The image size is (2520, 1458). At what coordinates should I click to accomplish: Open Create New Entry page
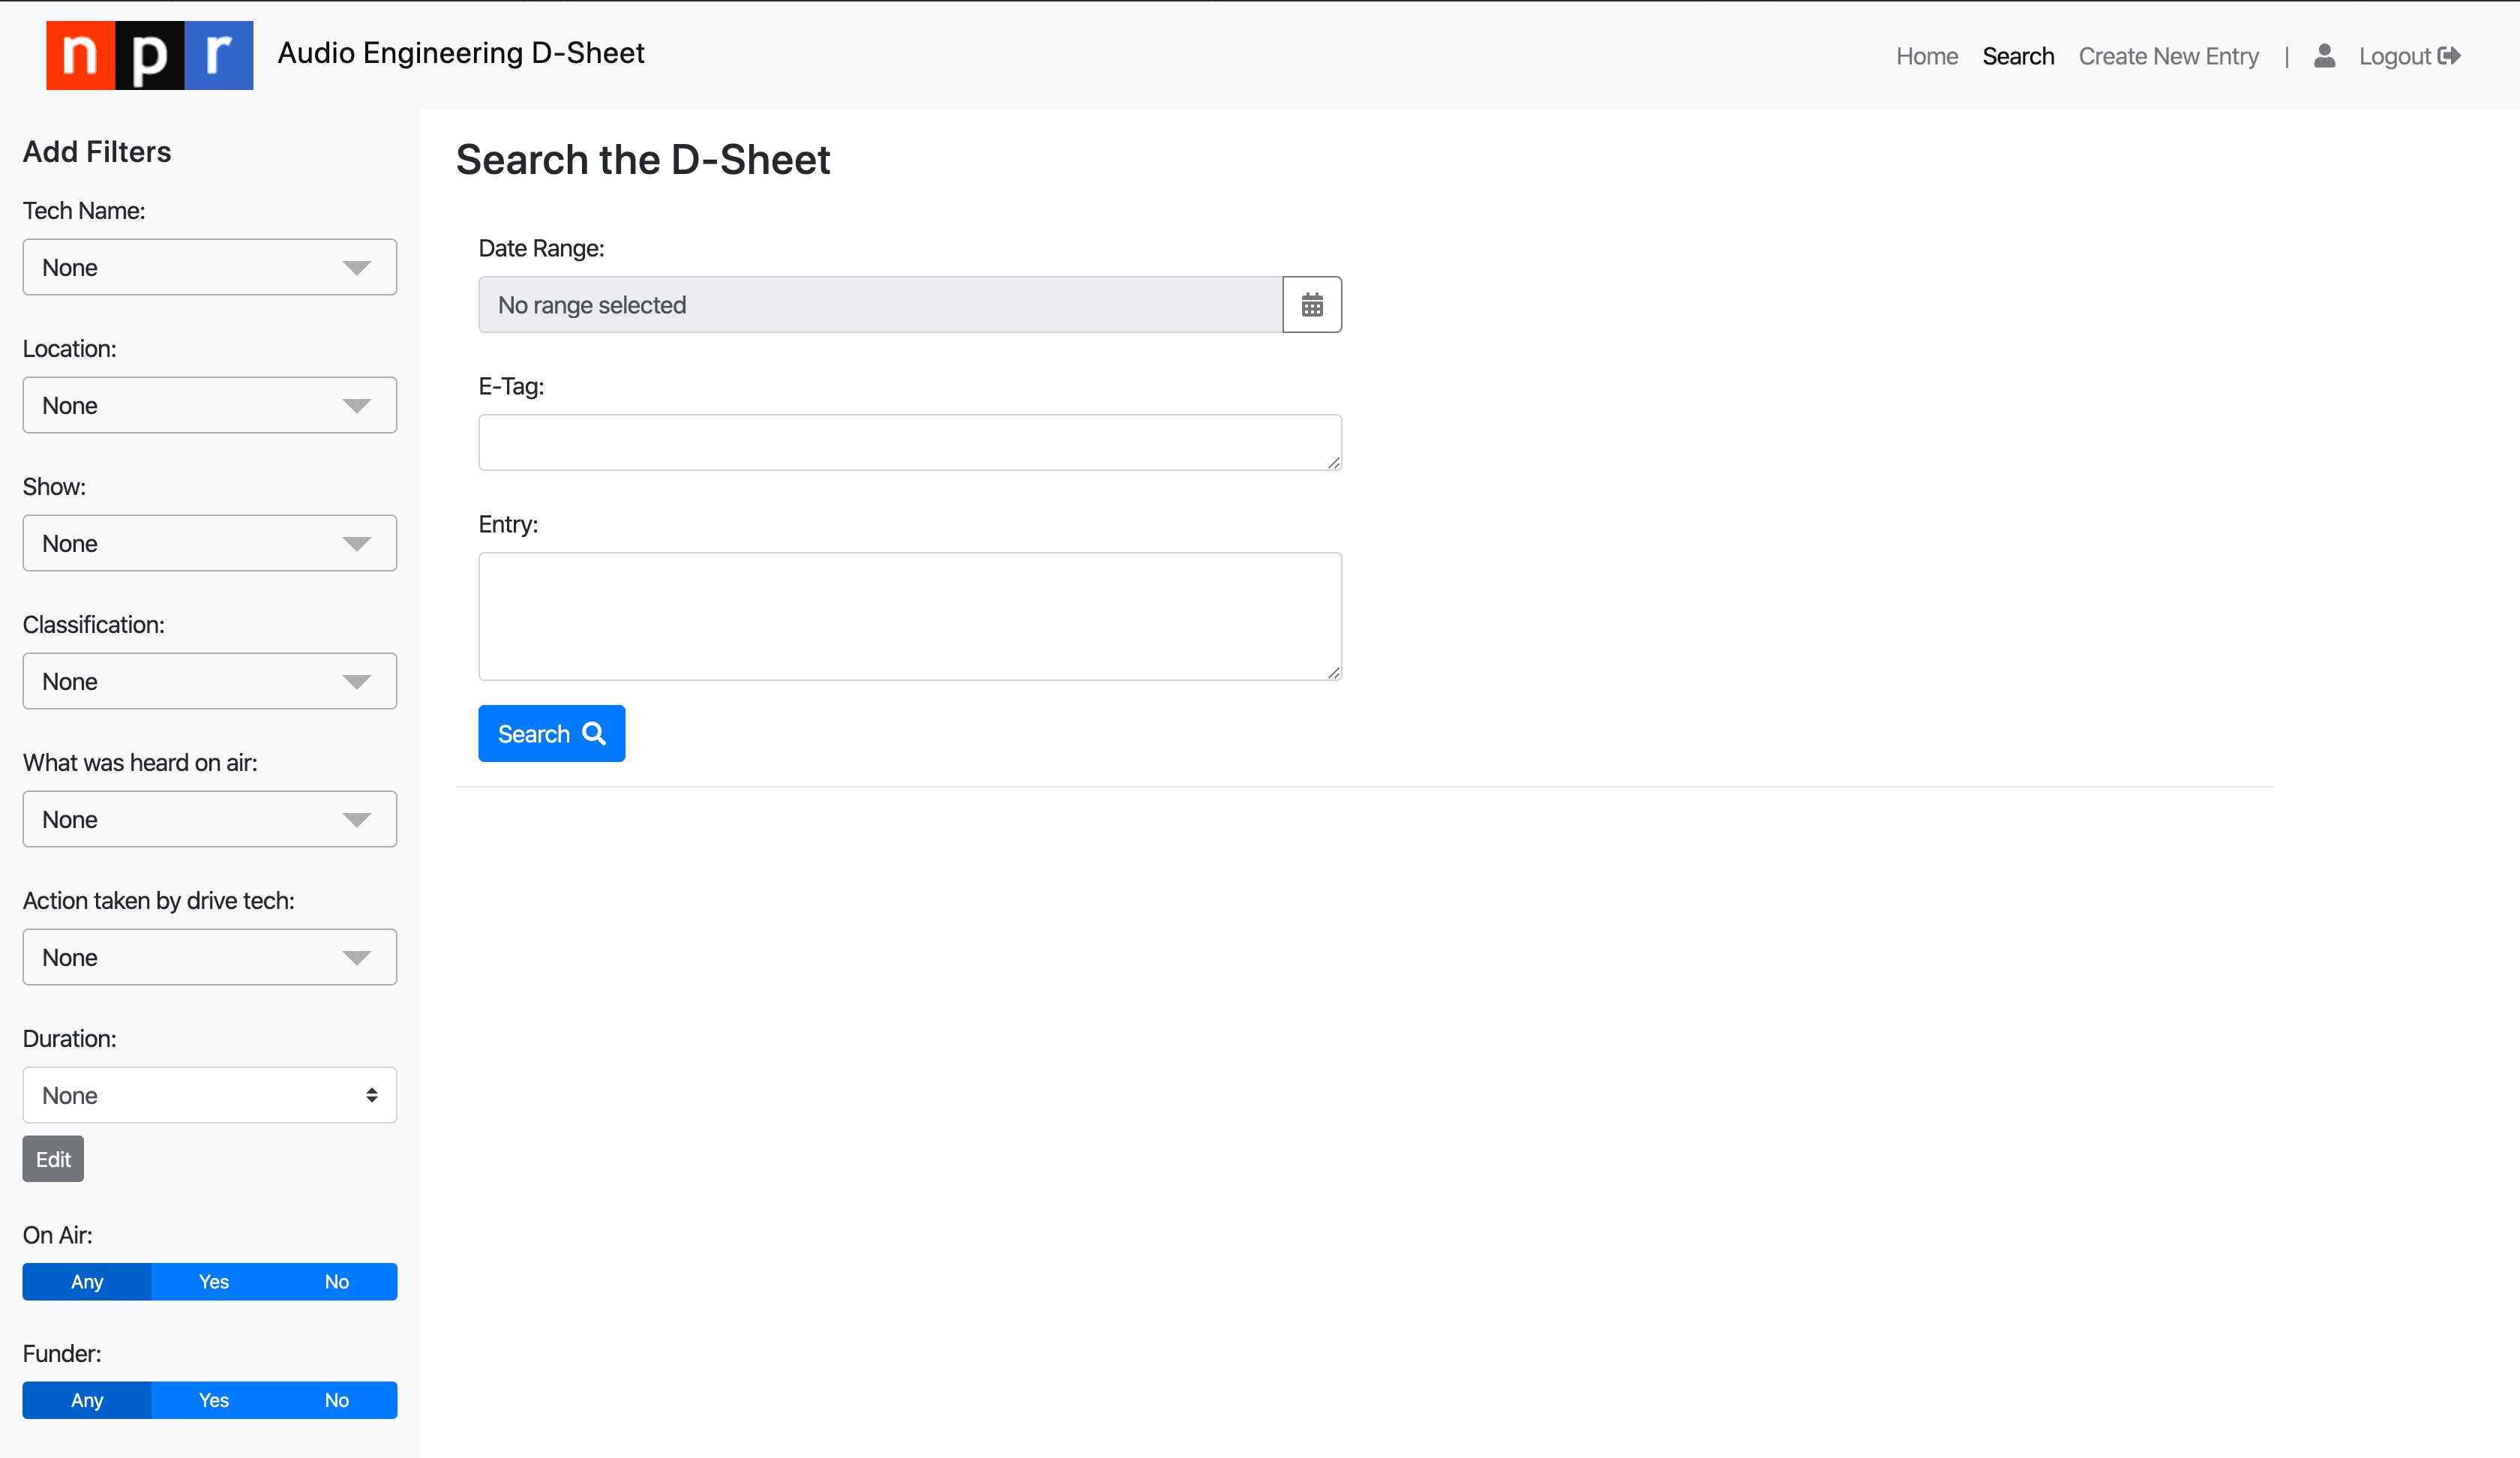click(x=2168, y=56)
